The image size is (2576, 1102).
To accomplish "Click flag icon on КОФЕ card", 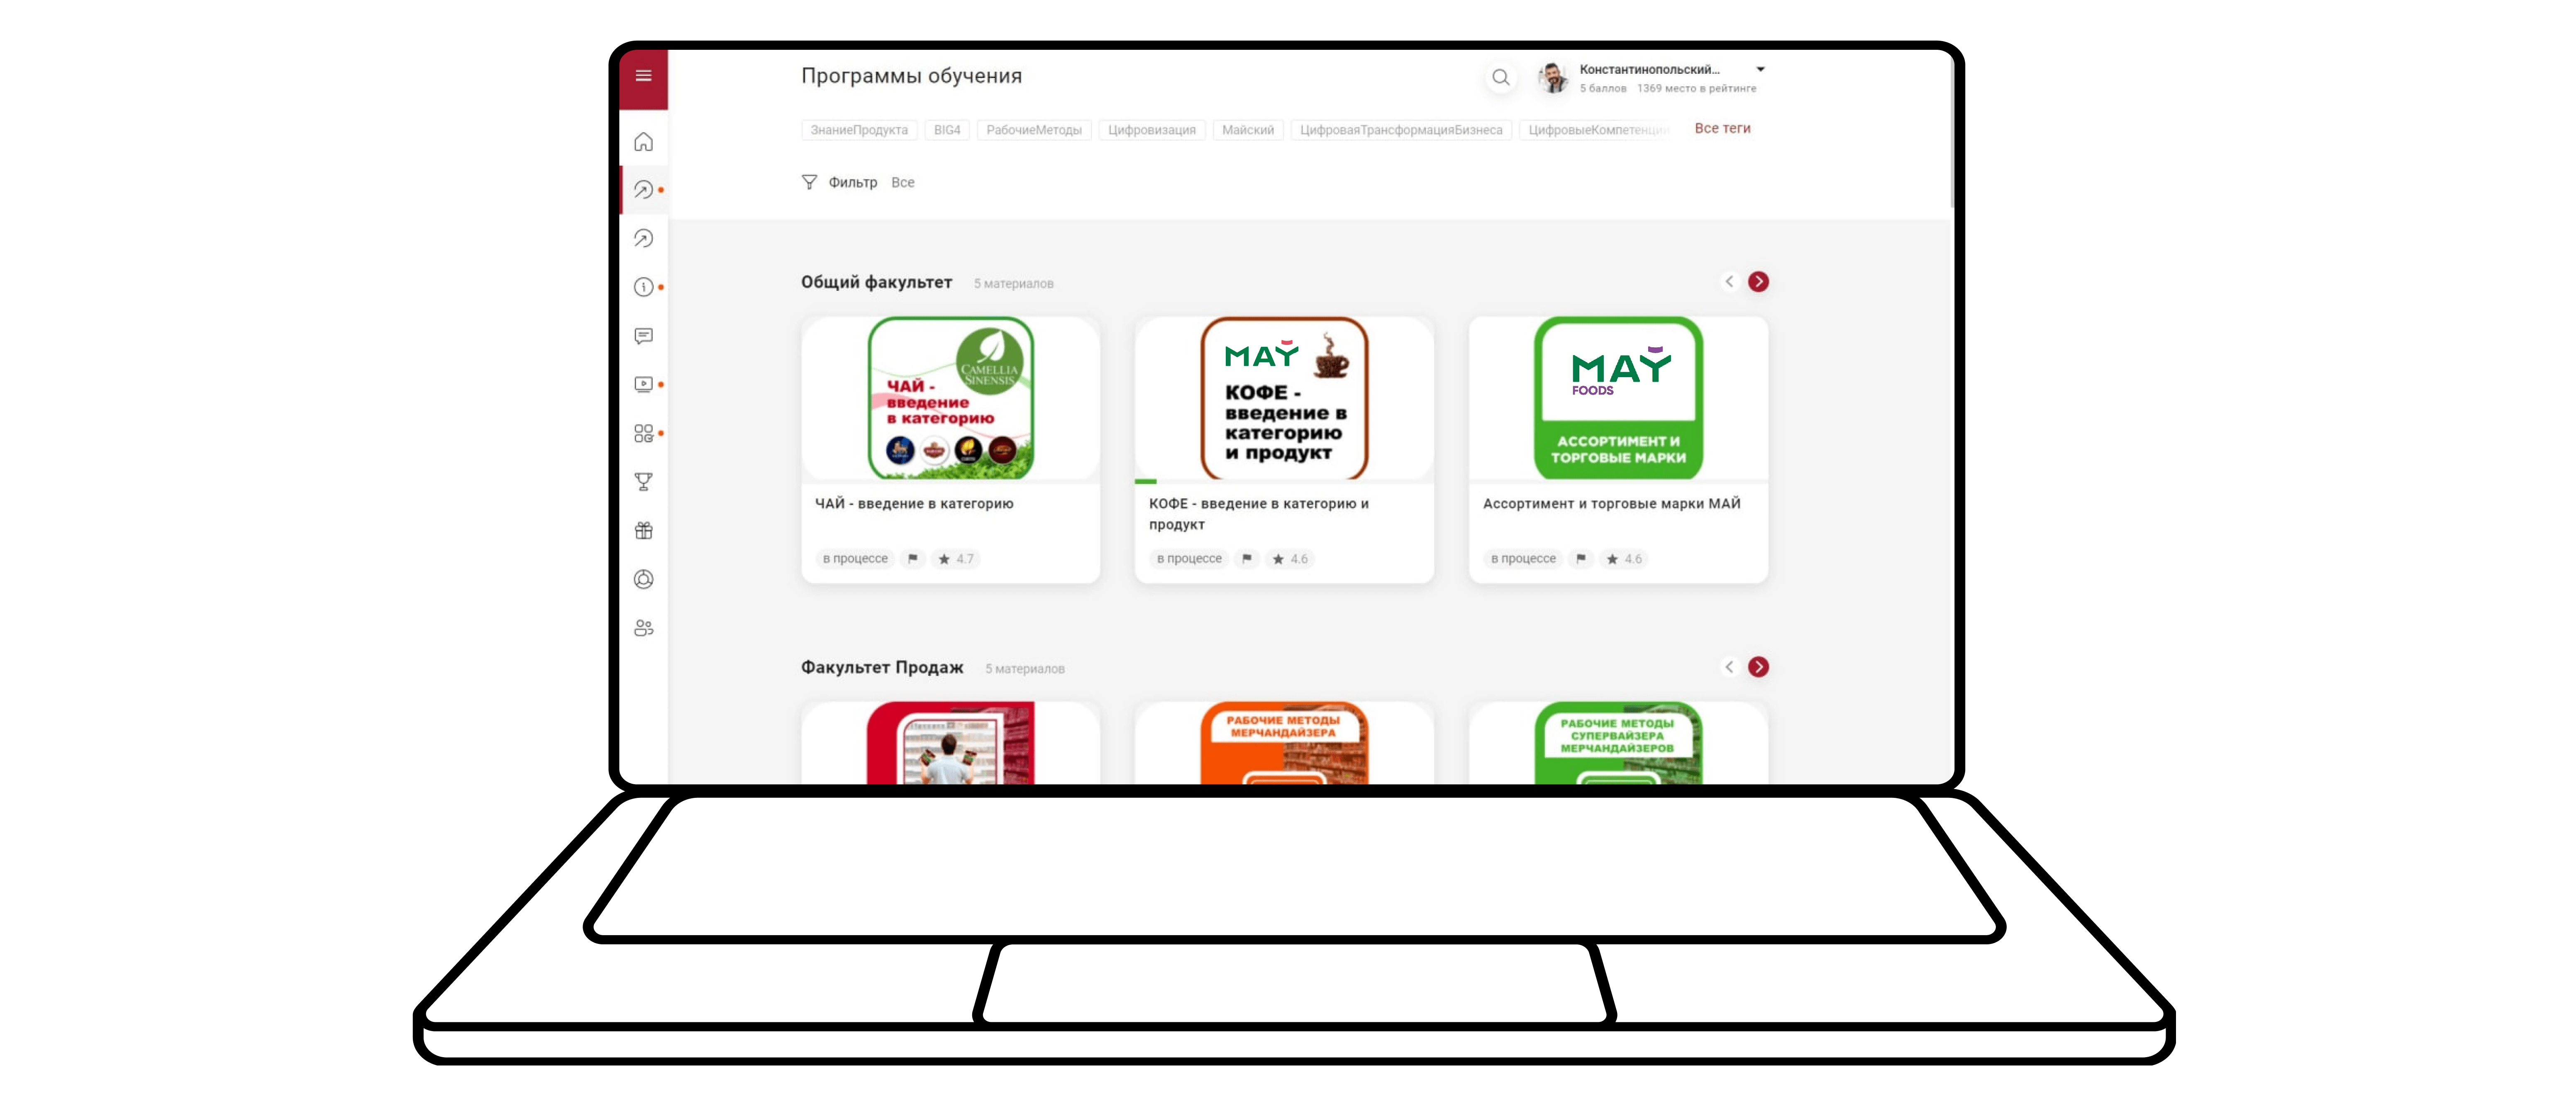I will [1246, 559].
